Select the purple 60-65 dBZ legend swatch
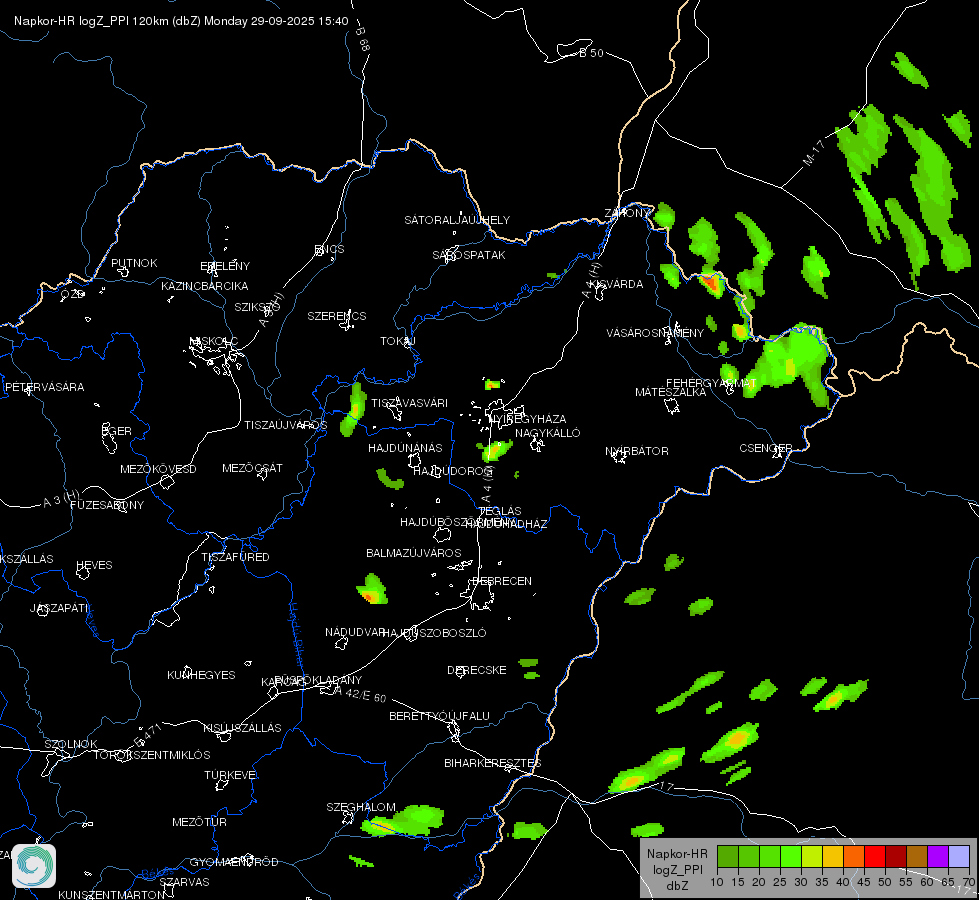 pos(938,857)
